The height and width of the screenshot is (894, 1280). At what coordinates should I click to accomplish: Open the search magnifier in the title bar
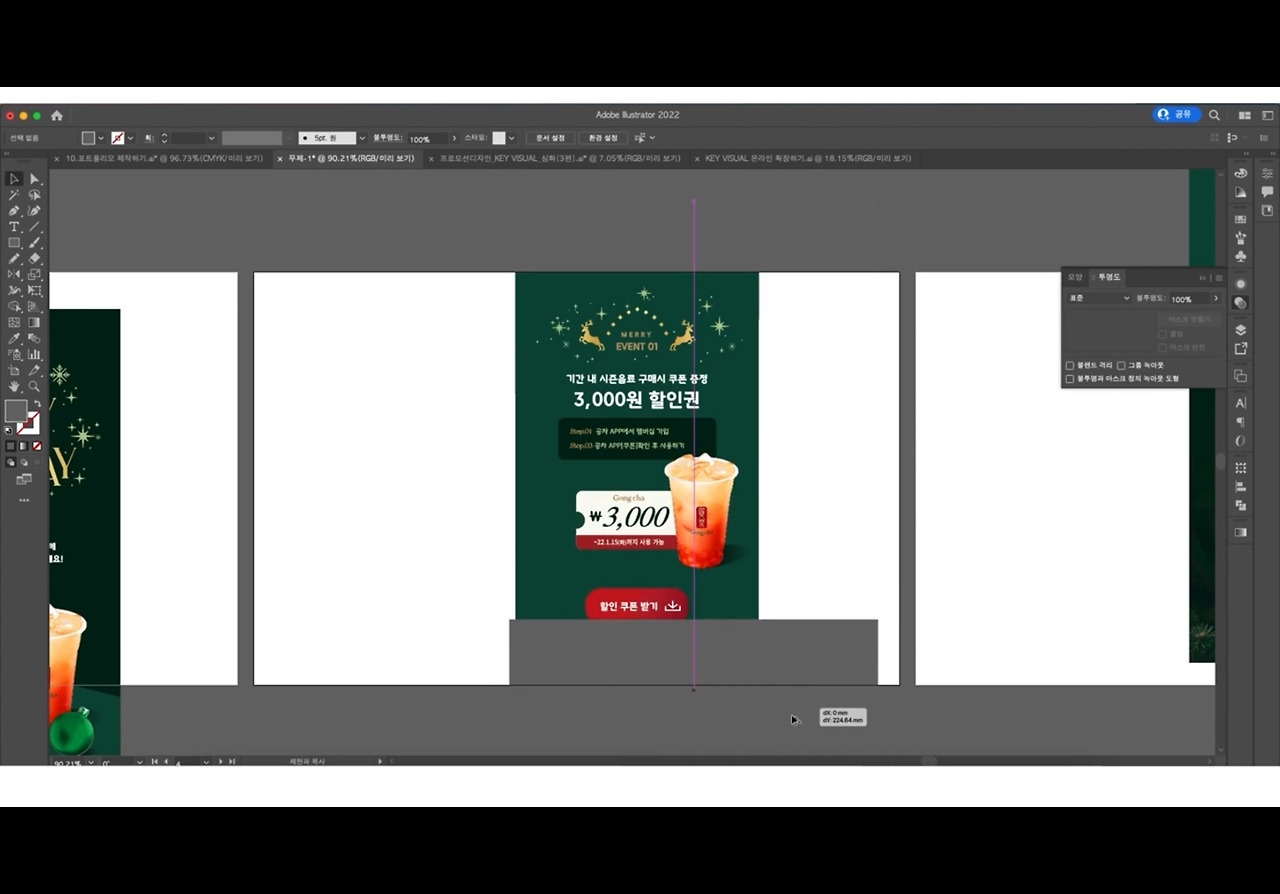coord(1214,115)
